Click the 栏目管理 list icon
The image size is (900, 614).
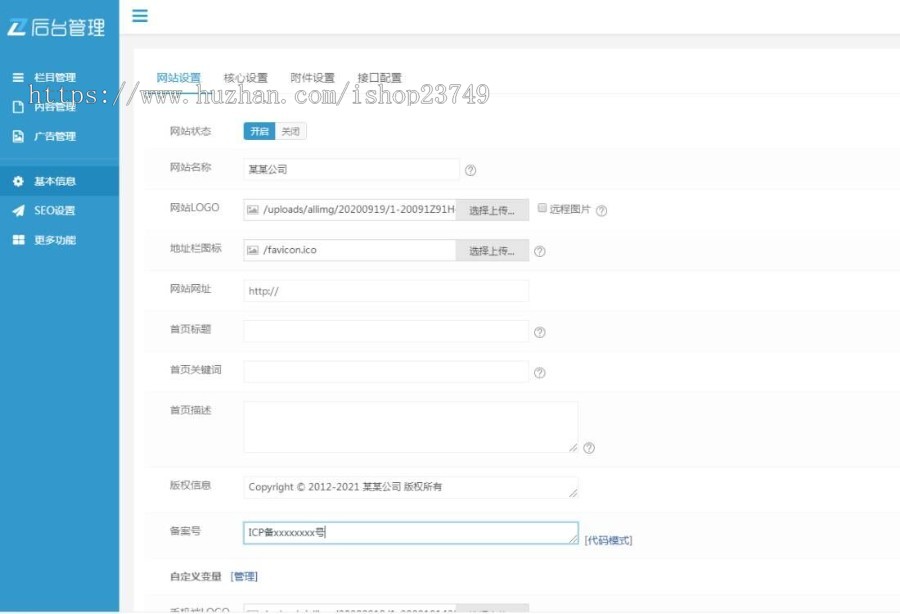[18, 77]
